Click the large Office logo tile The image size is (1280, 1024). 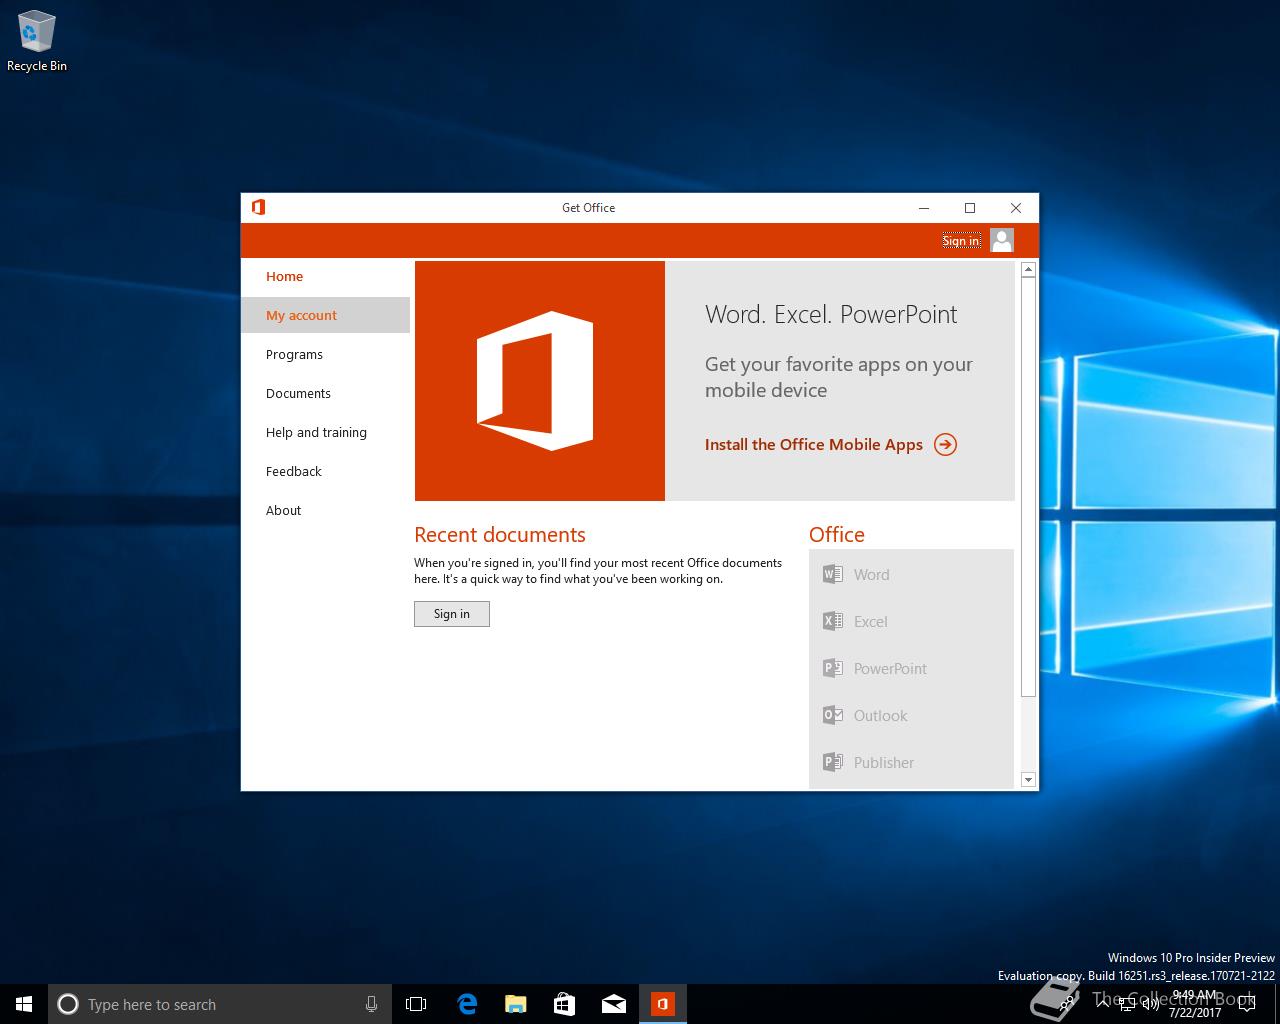click(x=540, y=381)
